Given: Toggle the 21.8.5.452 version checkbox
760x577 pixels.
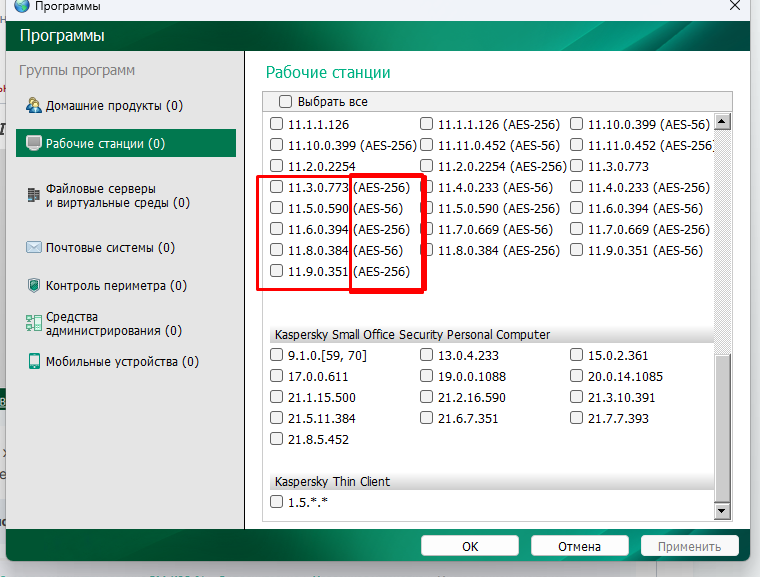Looking at the screenshot, I should click(x=277, y=439).
